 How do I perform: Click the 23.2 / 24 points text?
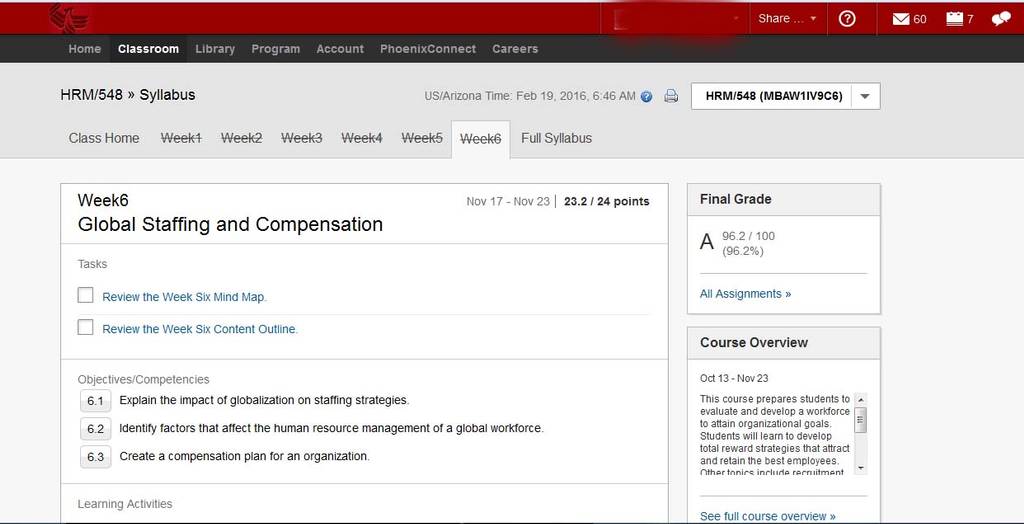[607, 201]
